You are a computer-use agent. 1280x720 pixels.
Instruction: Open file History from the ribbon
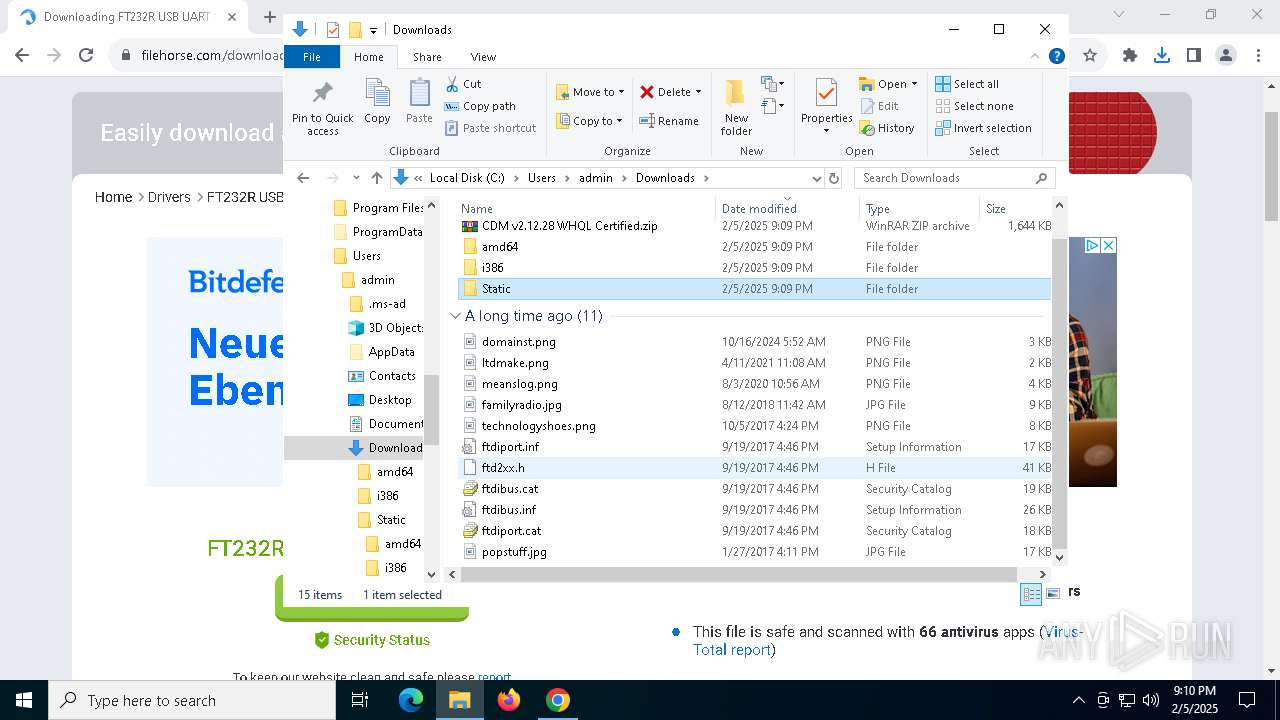[887, 128]
